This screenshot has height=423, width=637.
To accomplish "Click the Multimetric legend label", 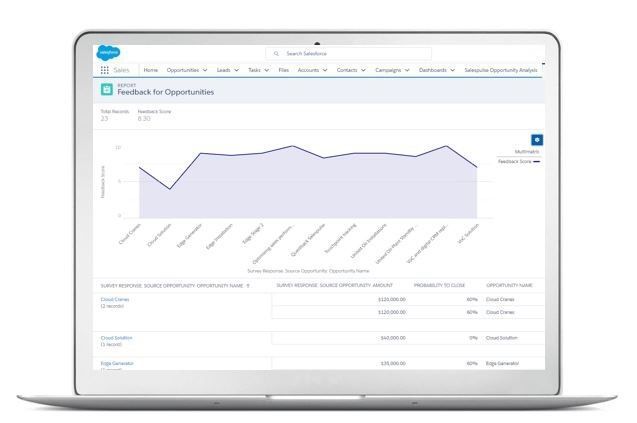I will click(x=527, y=152).
